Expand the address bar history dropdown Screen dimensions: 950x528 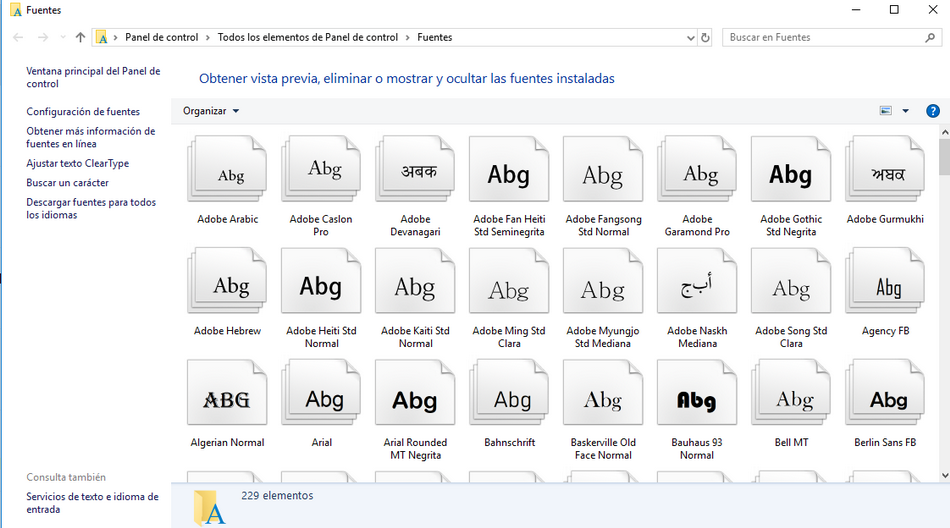pos(690,38)
